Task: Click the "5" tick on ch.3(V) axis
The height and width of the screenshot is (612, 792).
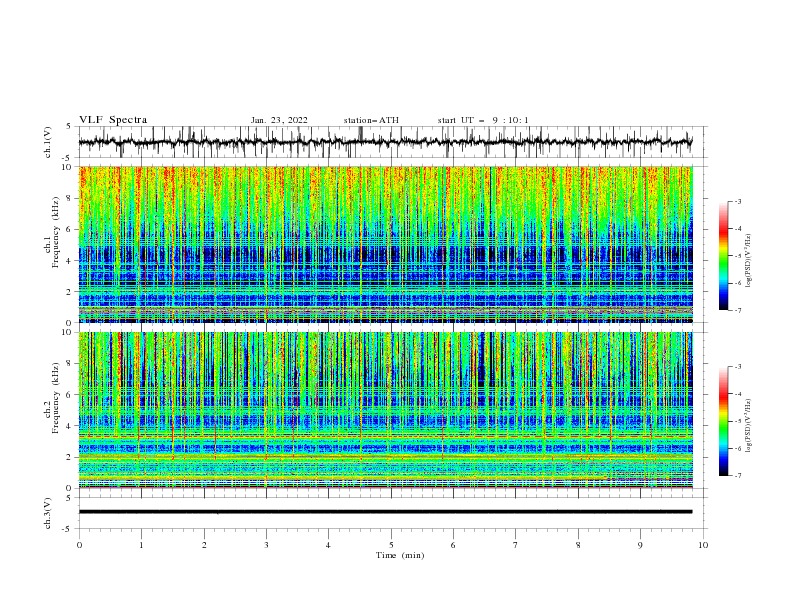Action: point(69,497)
